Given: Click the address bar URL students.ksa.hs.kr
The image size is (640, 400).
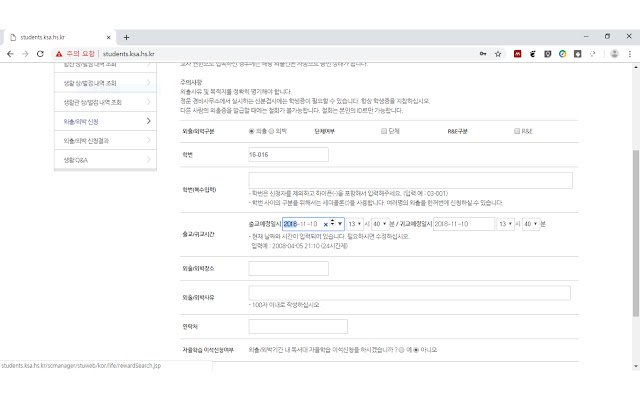Looking at the screenshot, I should (129, 54).
